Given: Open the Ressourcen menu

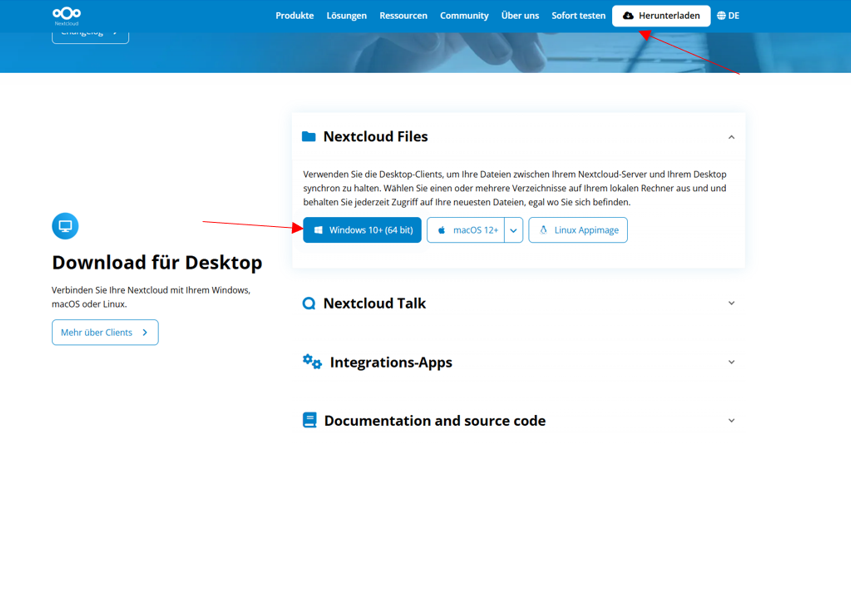Looking at the screenshot, I should pos(403,16).
